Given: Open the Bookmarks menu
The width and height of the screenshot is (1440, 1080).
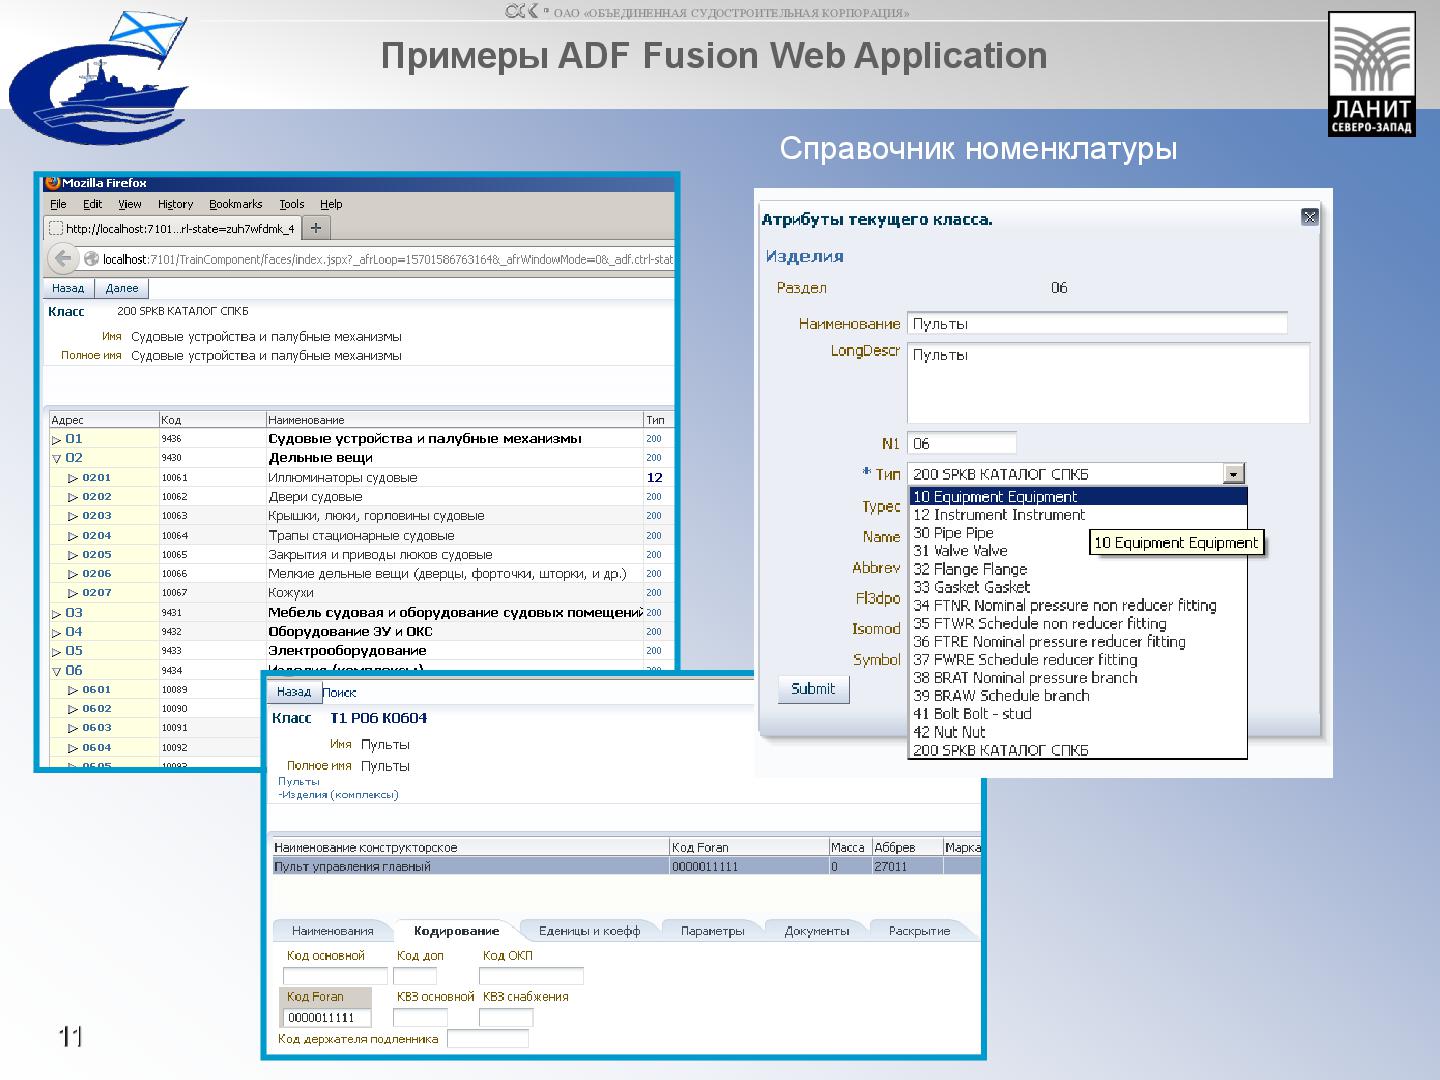Looking at the screenshot, I should pyautogui.click(x=234, y=204).
